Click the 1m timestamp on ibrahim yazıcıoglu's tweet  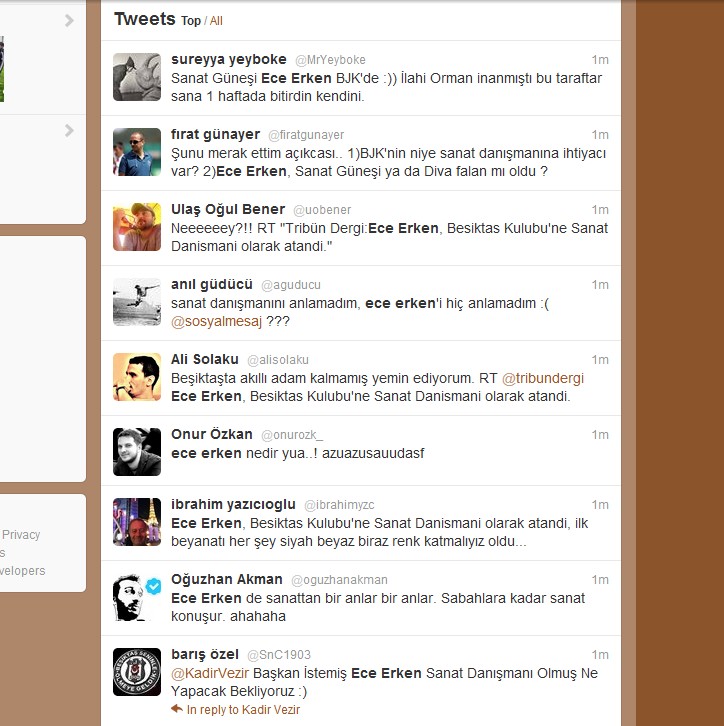600,505
